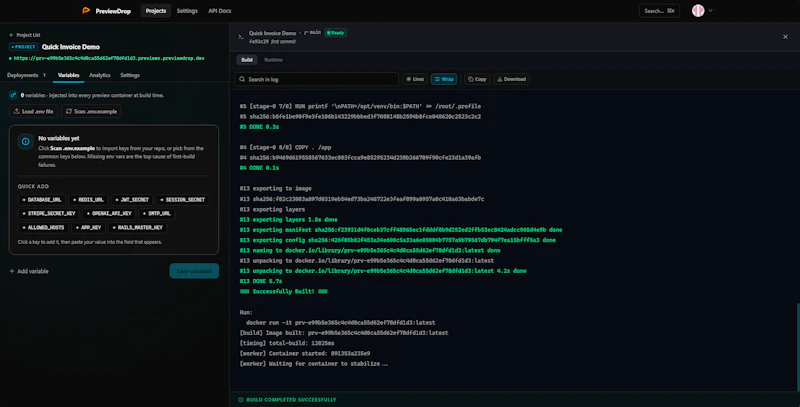The height and width of the screenshot is (407, 800).
Task: Click the 'Waiting for container to stabilize' line
Action: click(x=314, y=364)
